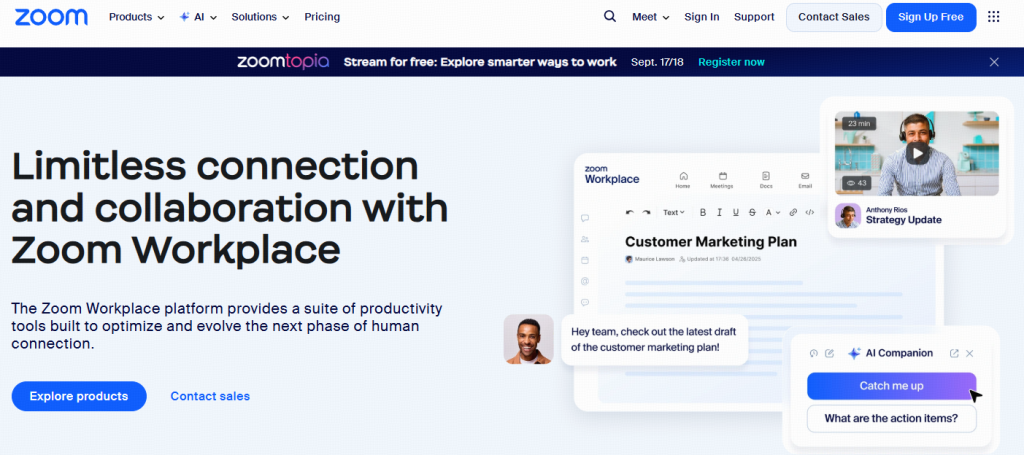
Task: Click the Sign Up Free button
Action: point(931,17)
